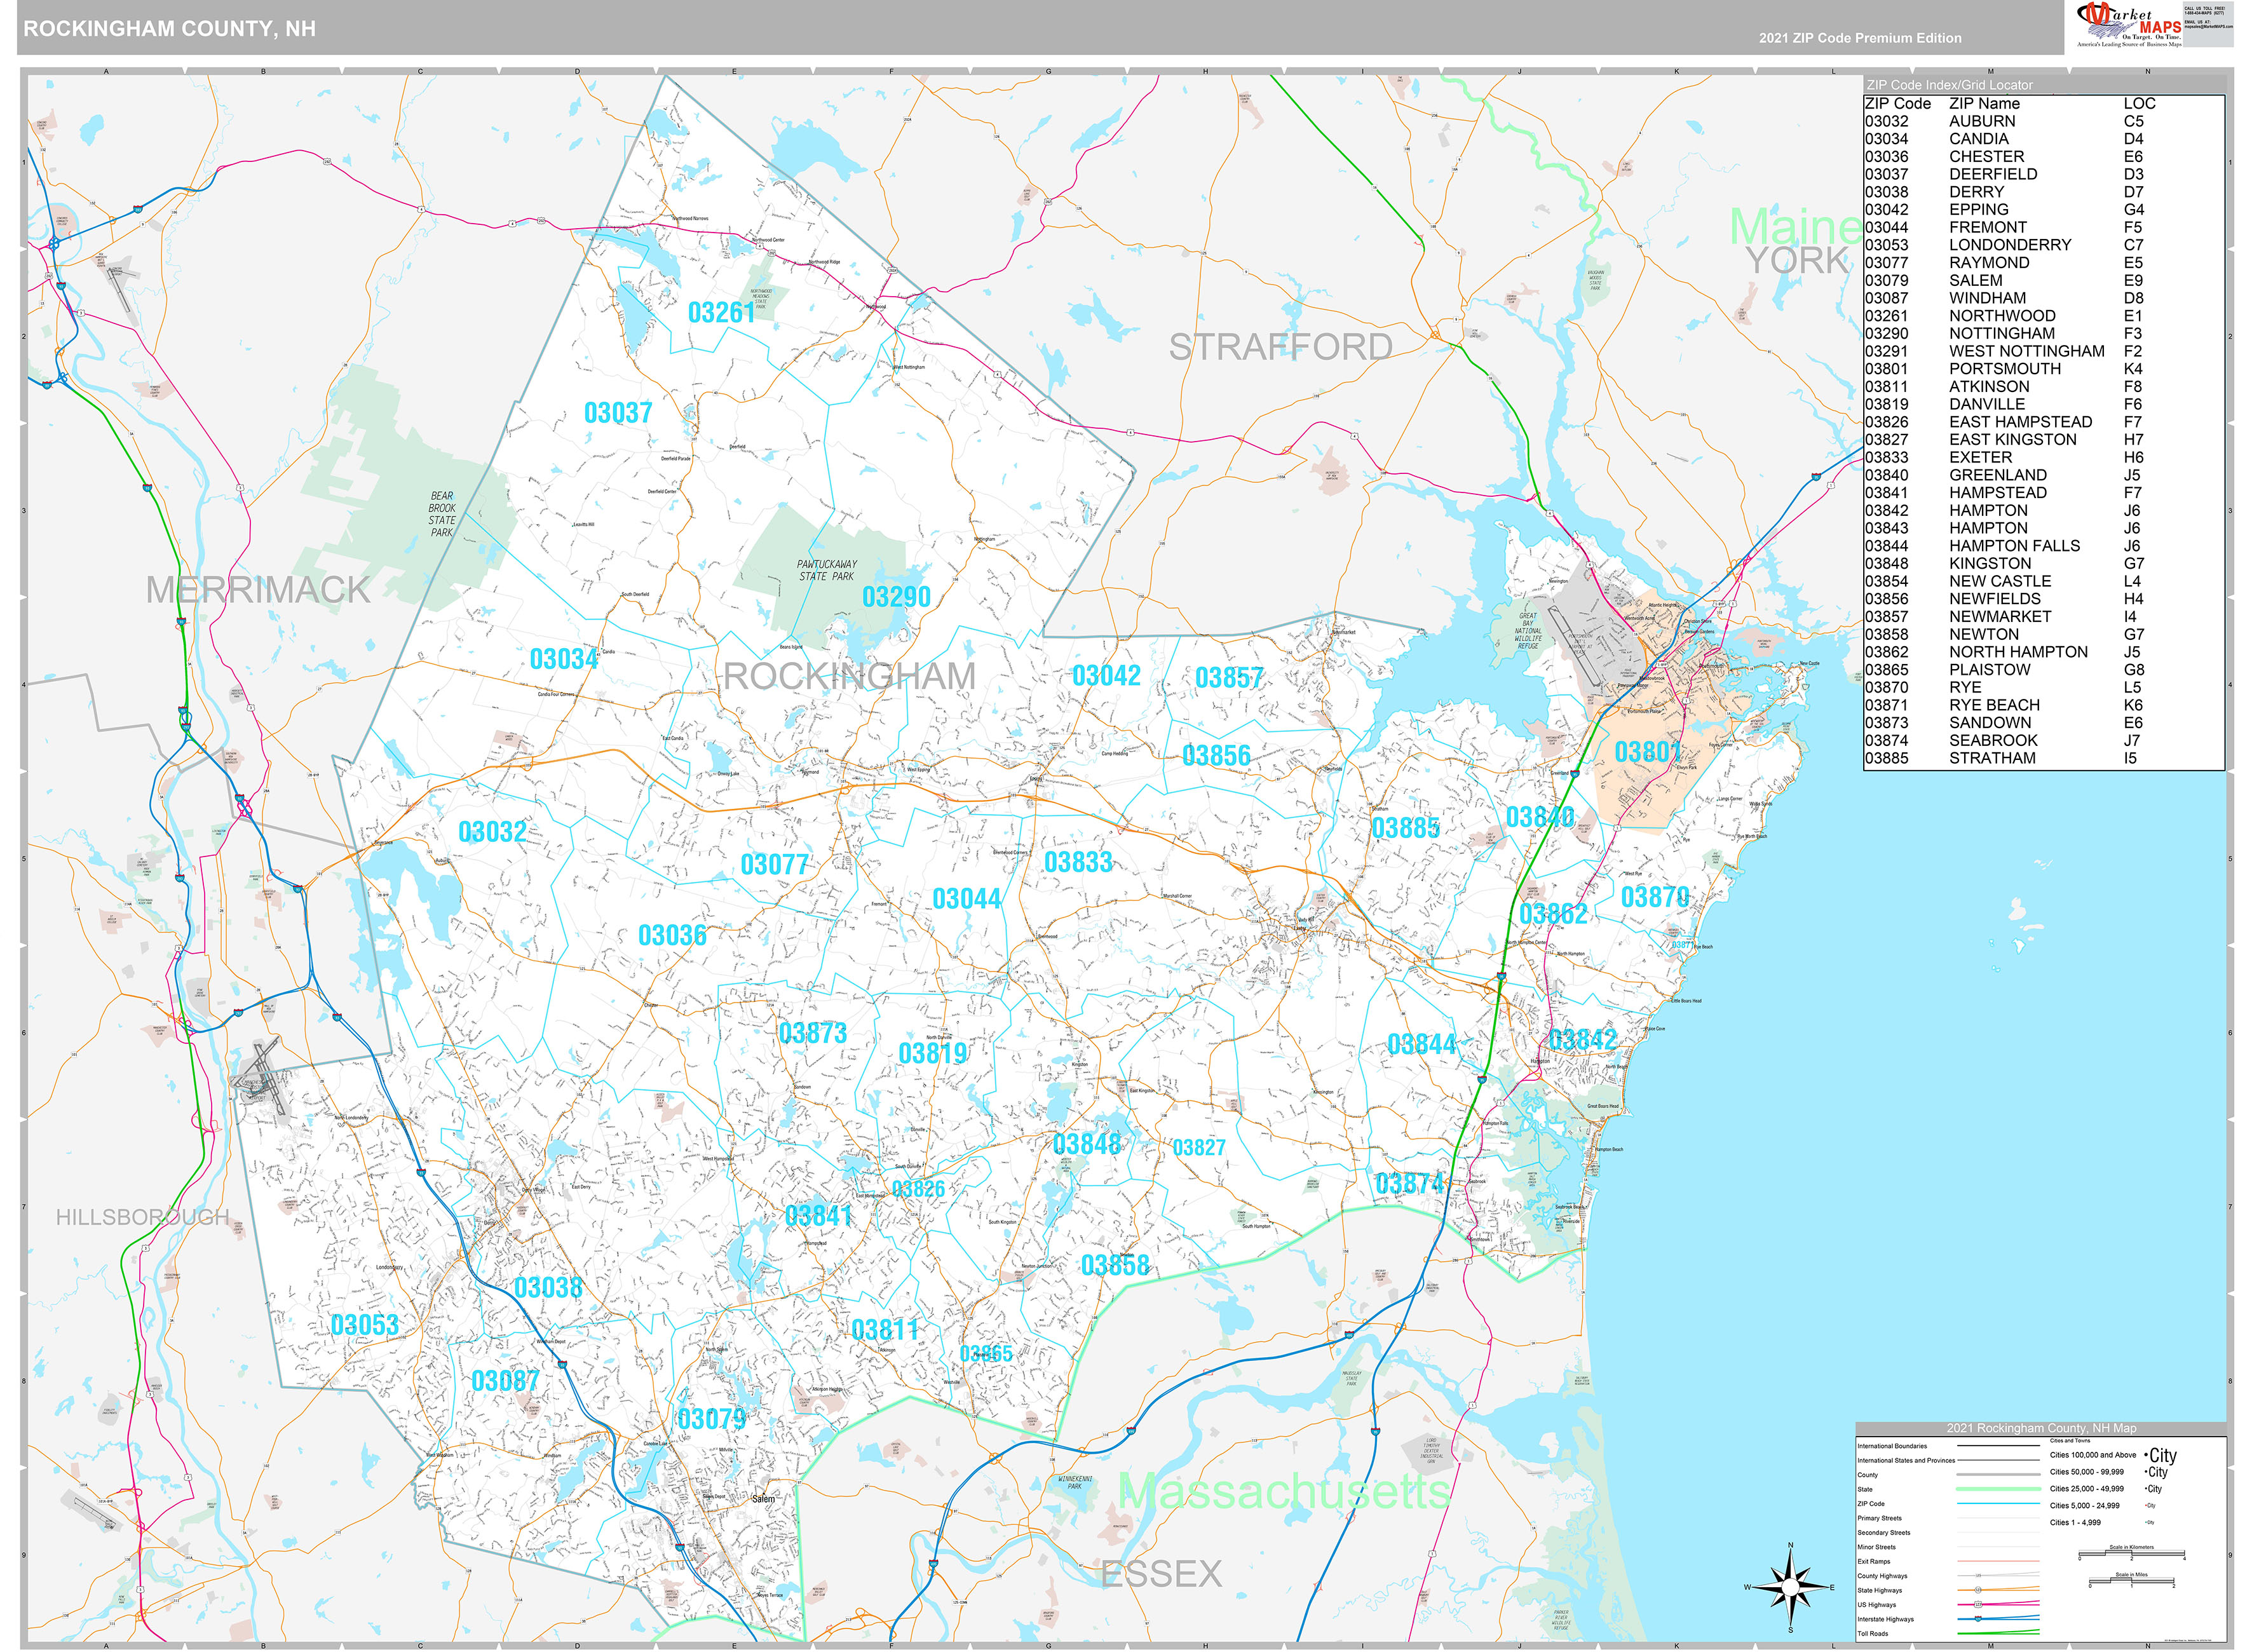The width and height of the screenshot is (2245, 1652).
Task: Click the US Highways shield symbol in legend
Action: click(x=1978, y=1605)
